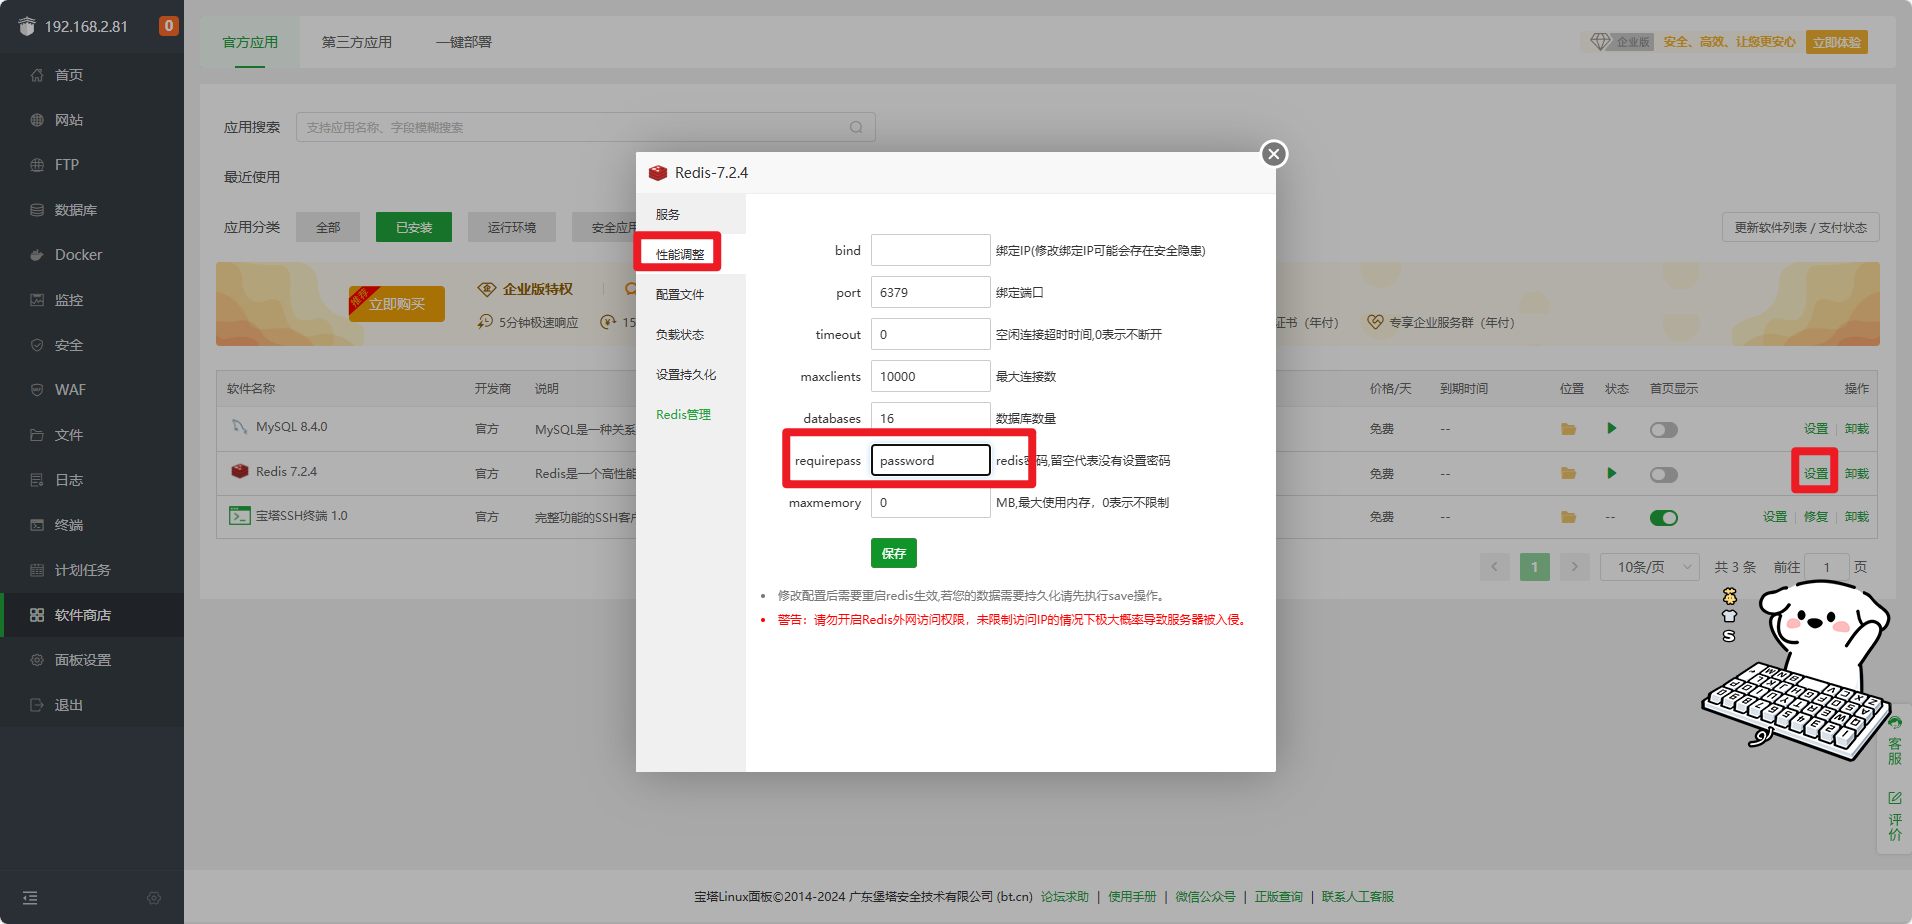Filter by 运行环境 category
1912x924 pixels.
tap(512, 227)
